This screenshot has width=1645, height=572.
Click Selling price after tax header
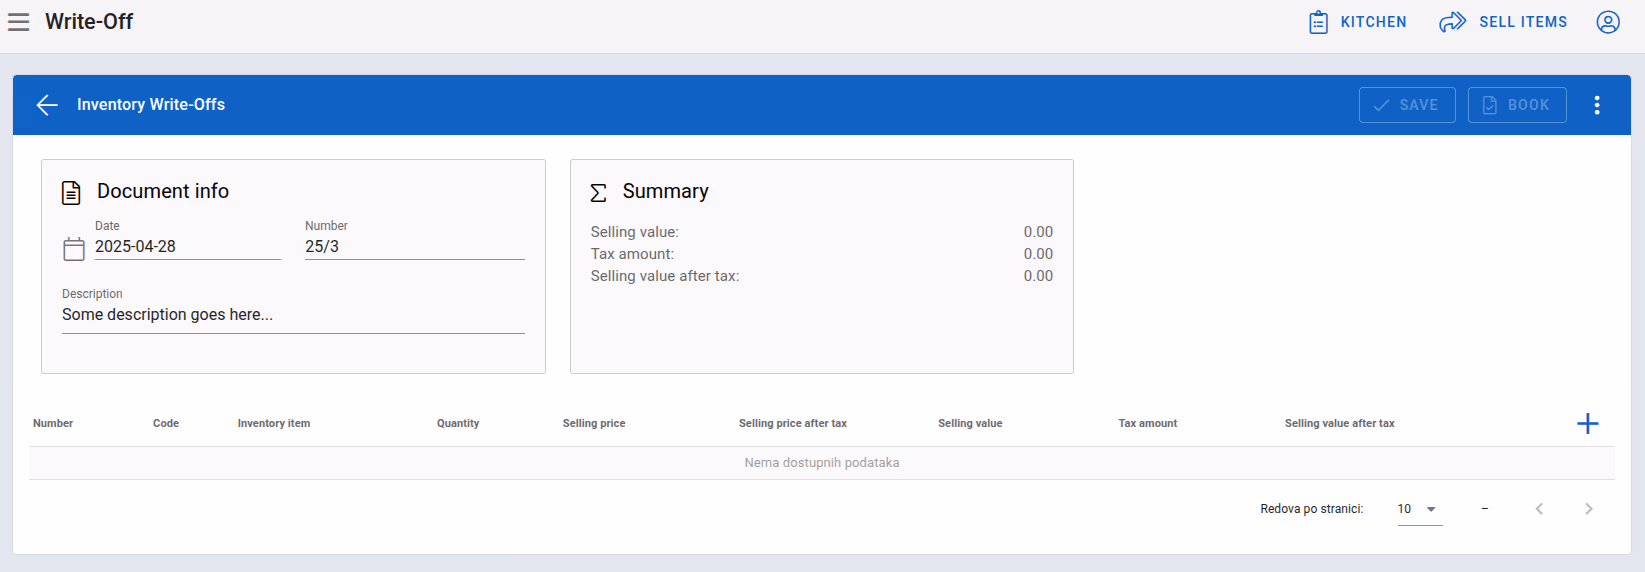[x=793, y=424]
